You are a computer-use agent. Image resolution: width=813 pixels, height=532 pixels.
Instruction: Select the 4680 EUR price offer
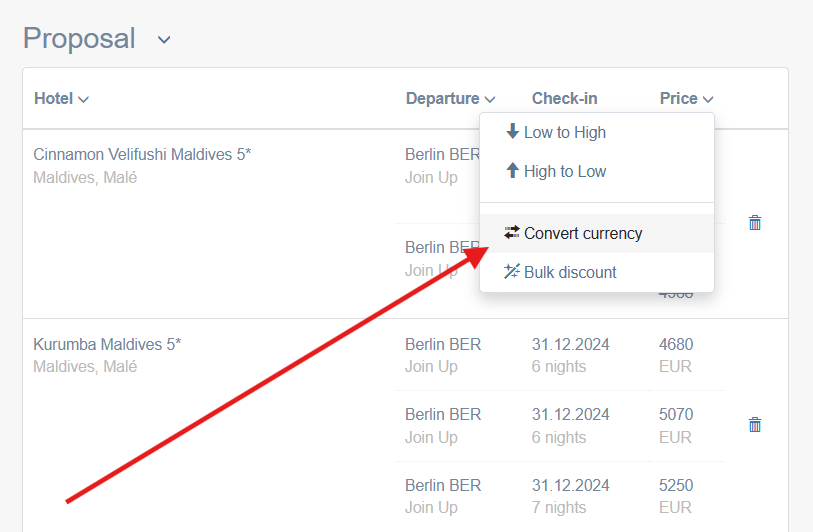(676, 355)
